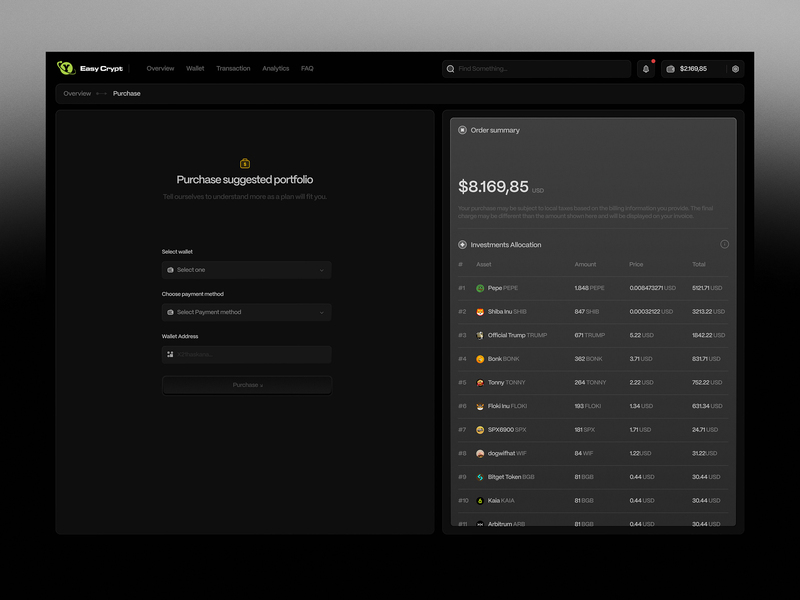This screenshot has width=800, height=600.
Task: Click the 181 SPX amount
Action: (x=585, y=430)
